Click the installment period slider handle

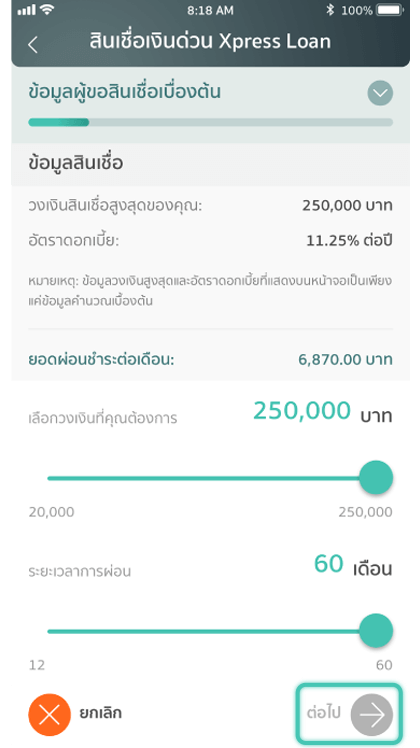point(376,631)
